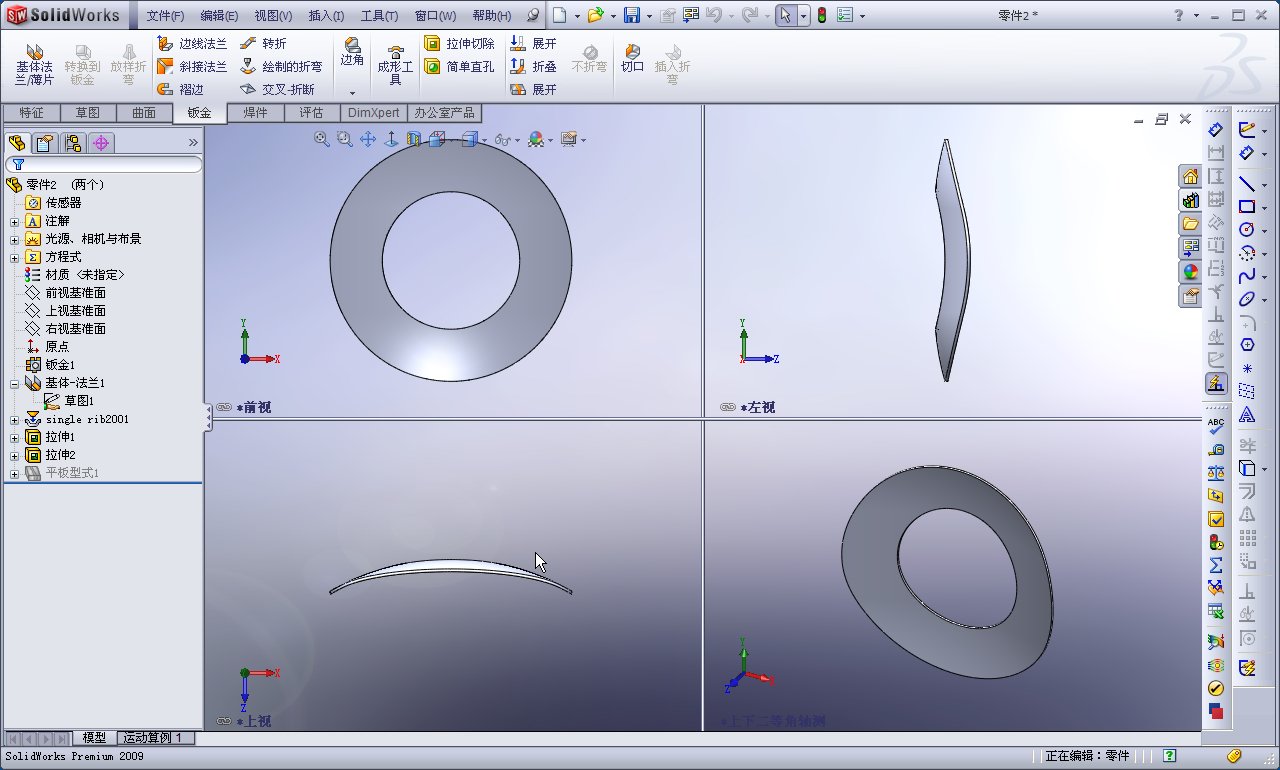
Task: Click the *左视 viewport label
Action: click(757, 407)
